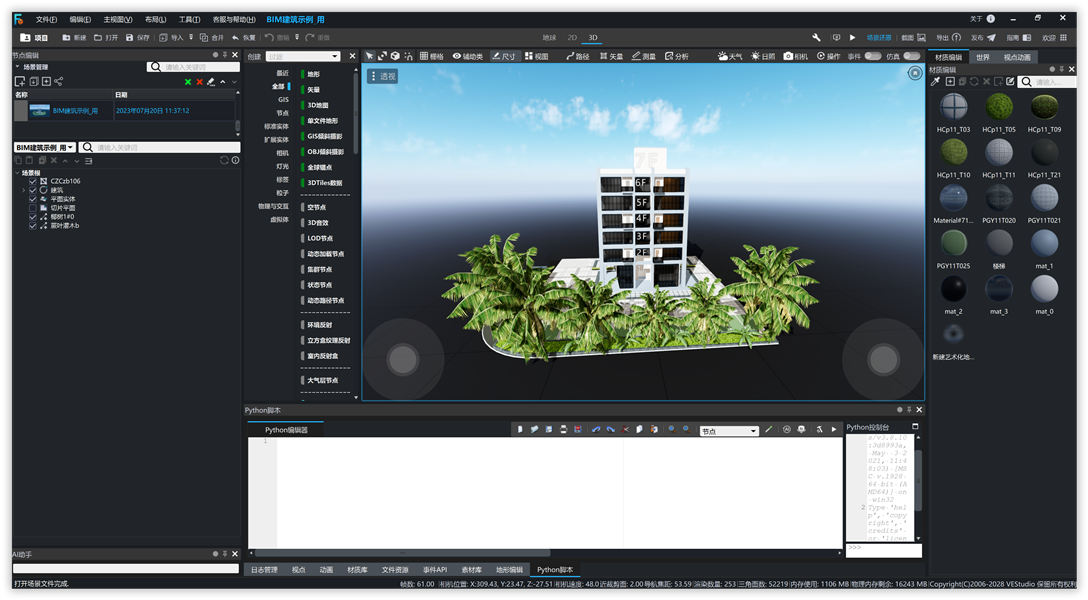Select the 3D view mode
This screenshot has height=600, width=1088.
tap(593, 37)
